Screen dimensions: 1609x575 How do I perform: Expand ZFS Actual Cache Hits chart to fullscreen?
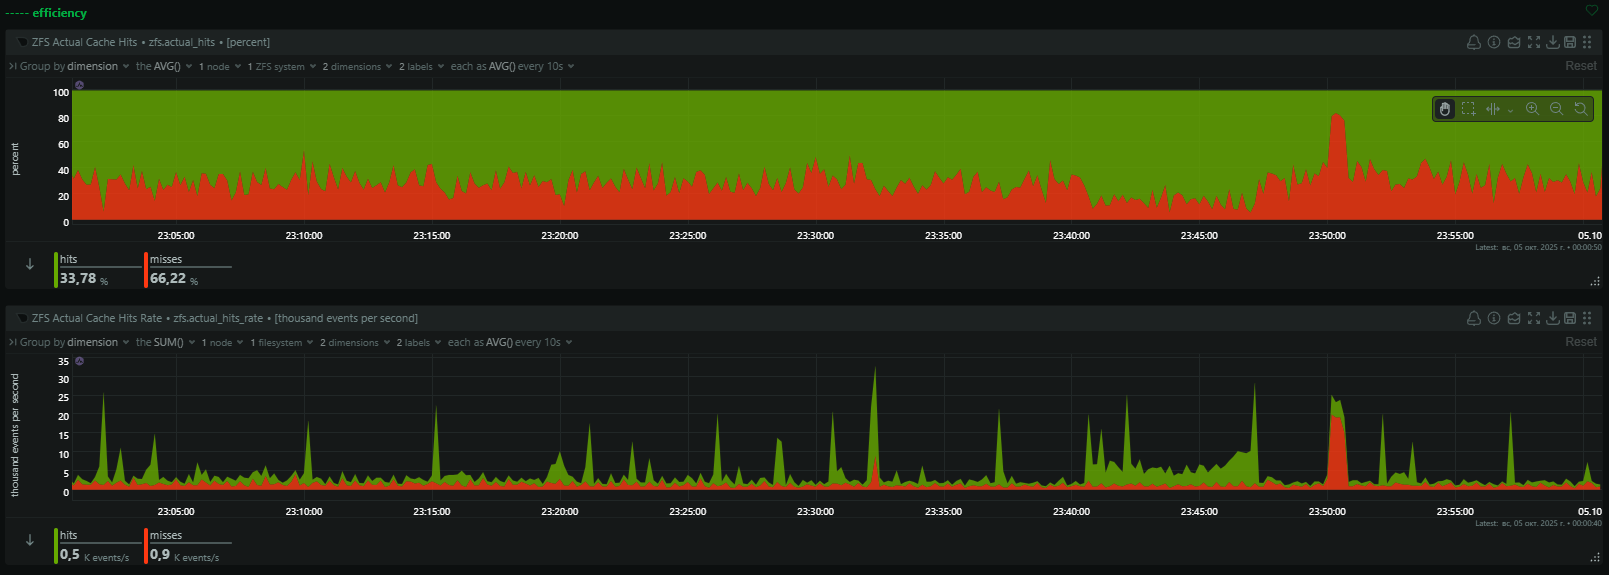pyautogui.click(x=1534, y=42)
